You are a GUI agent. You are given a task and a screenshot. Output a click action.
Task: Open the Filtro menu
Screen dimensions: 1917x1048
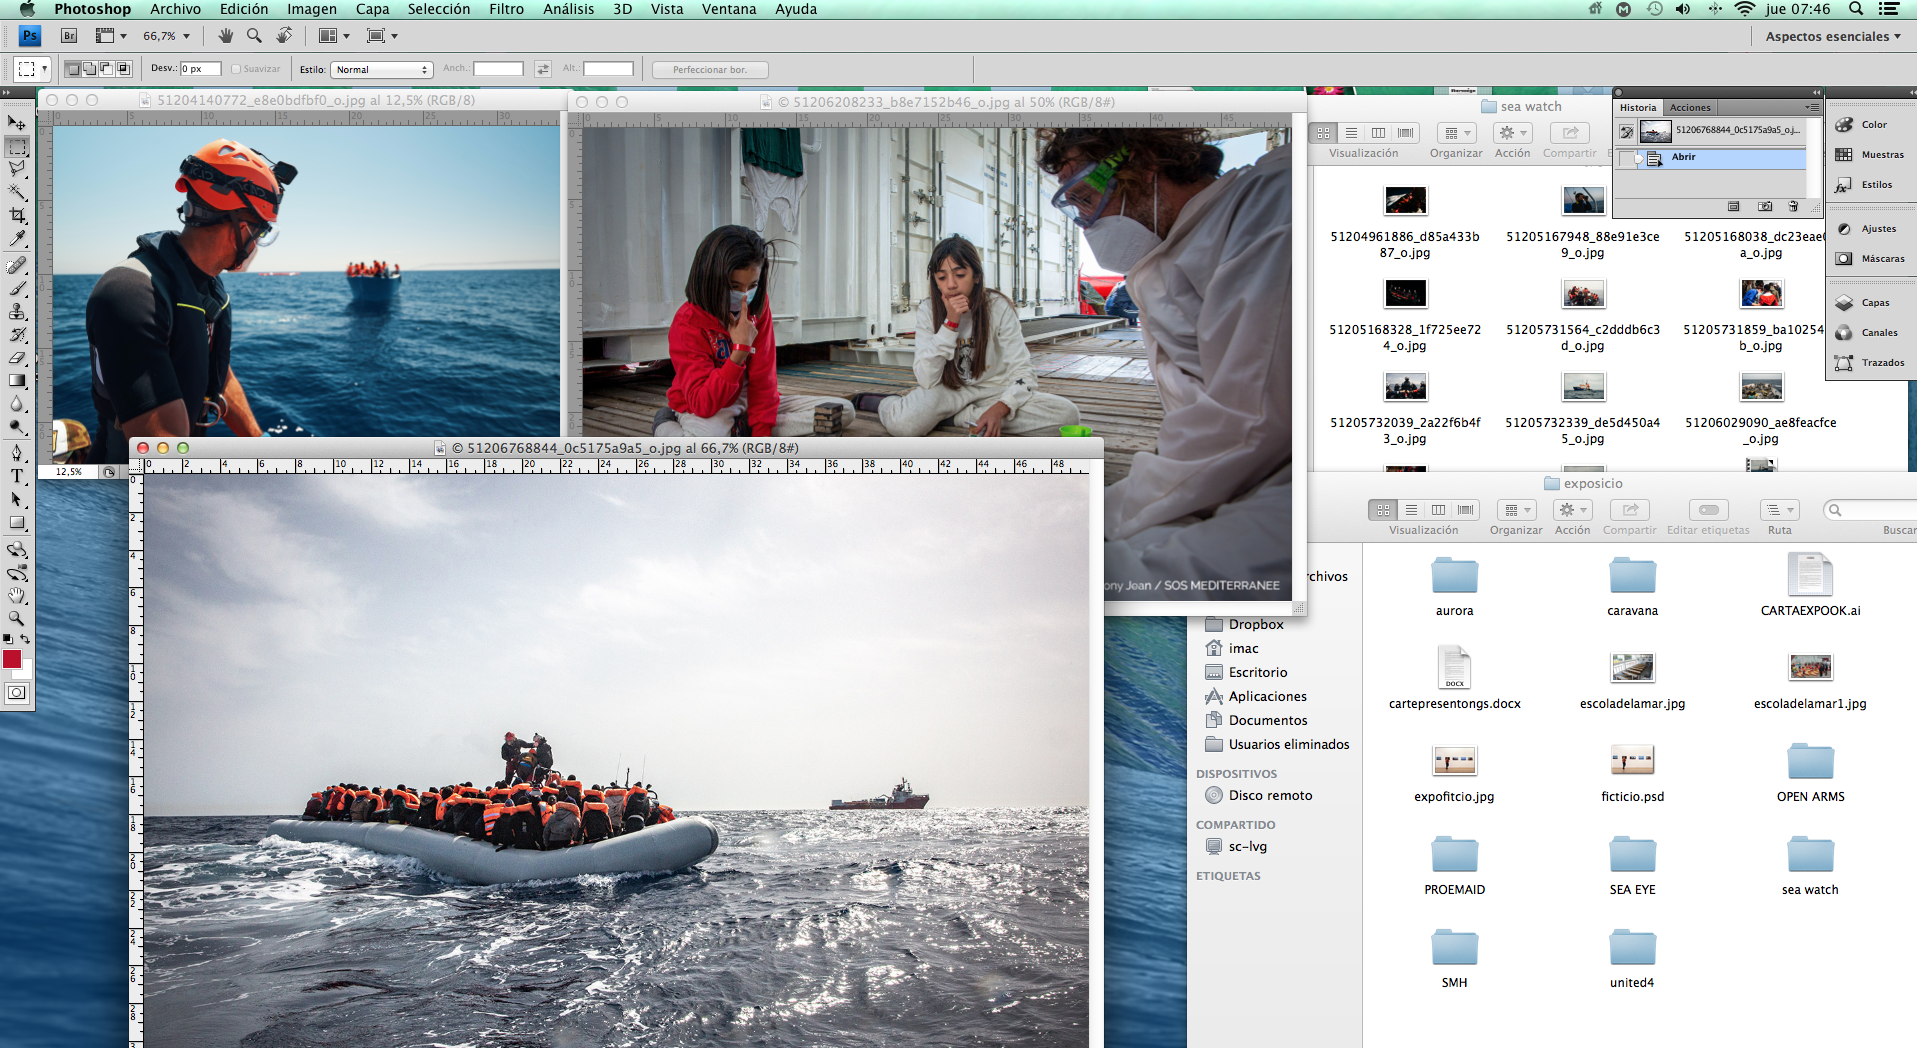pyautogui.click(x=506, y=9)
